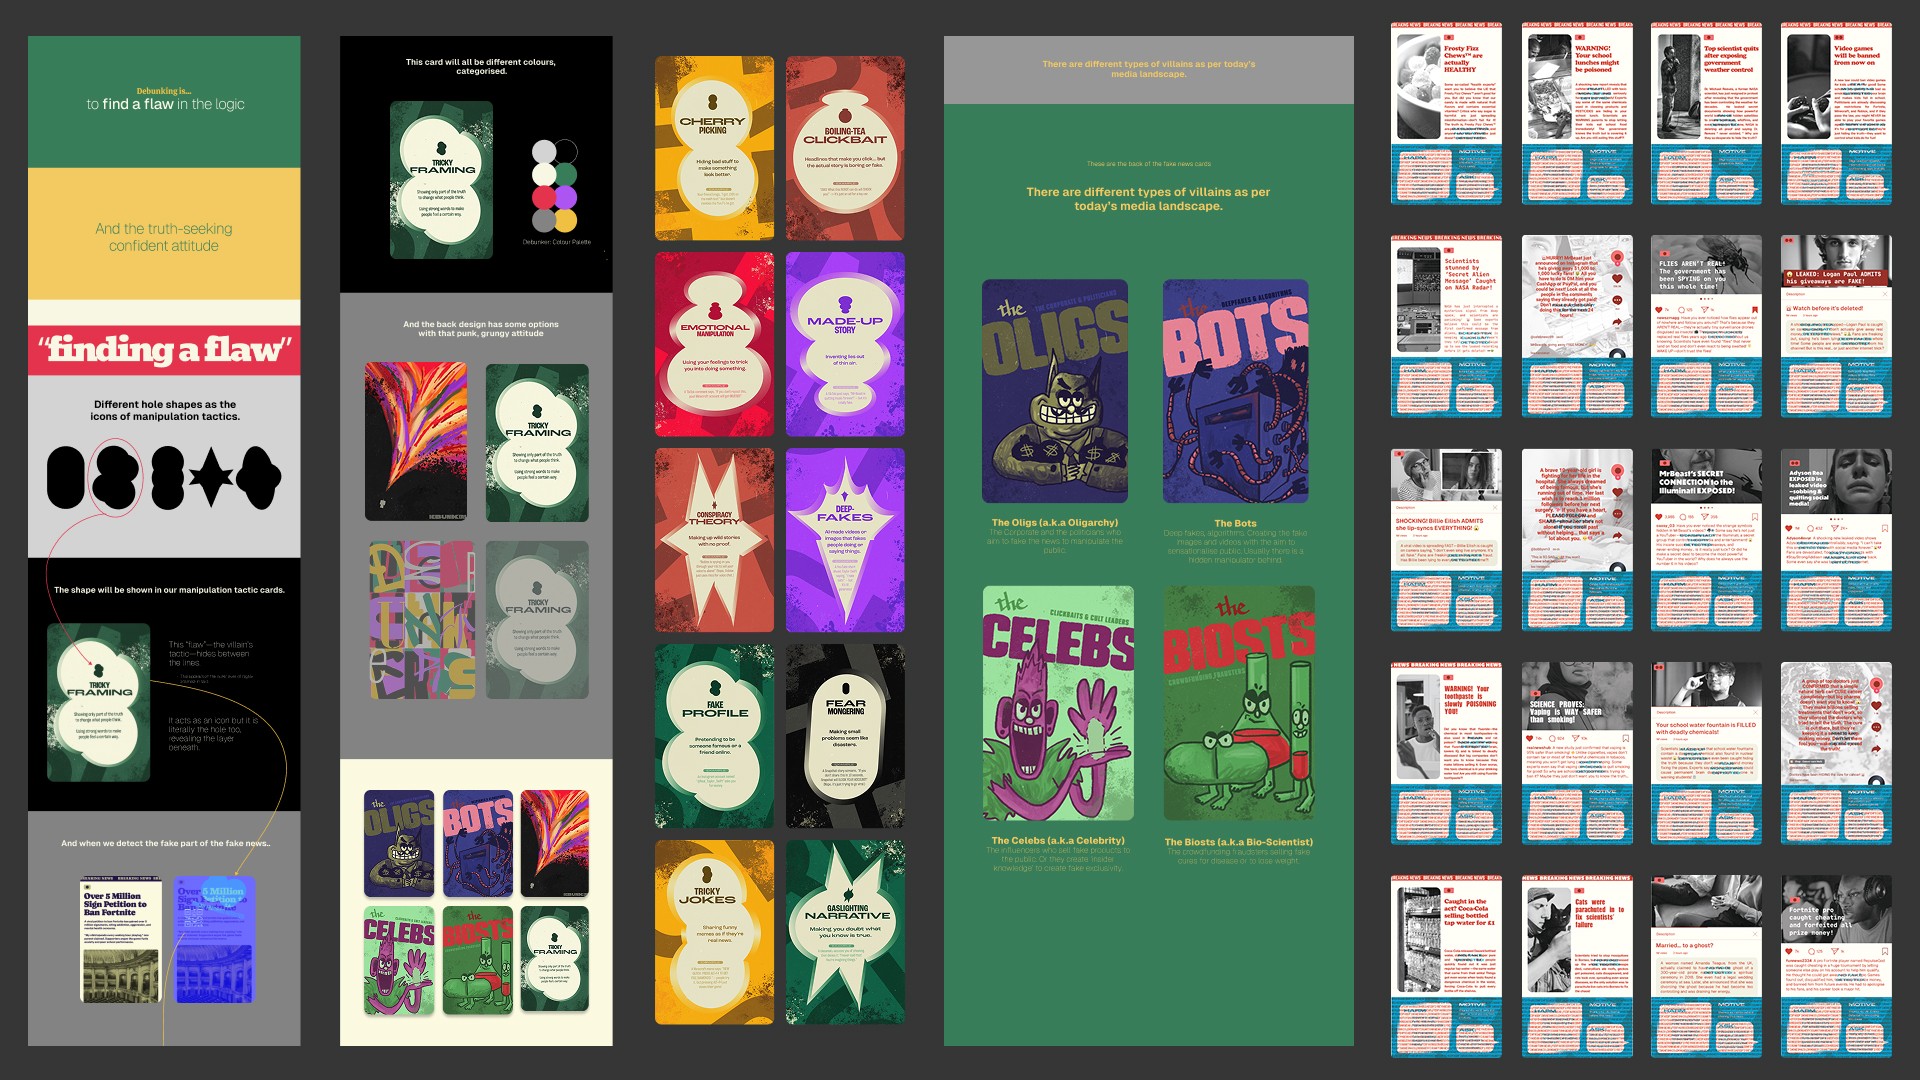Click the 'The Oligs (a.k.a Oligarchy)' caption text

point(1054,522)
